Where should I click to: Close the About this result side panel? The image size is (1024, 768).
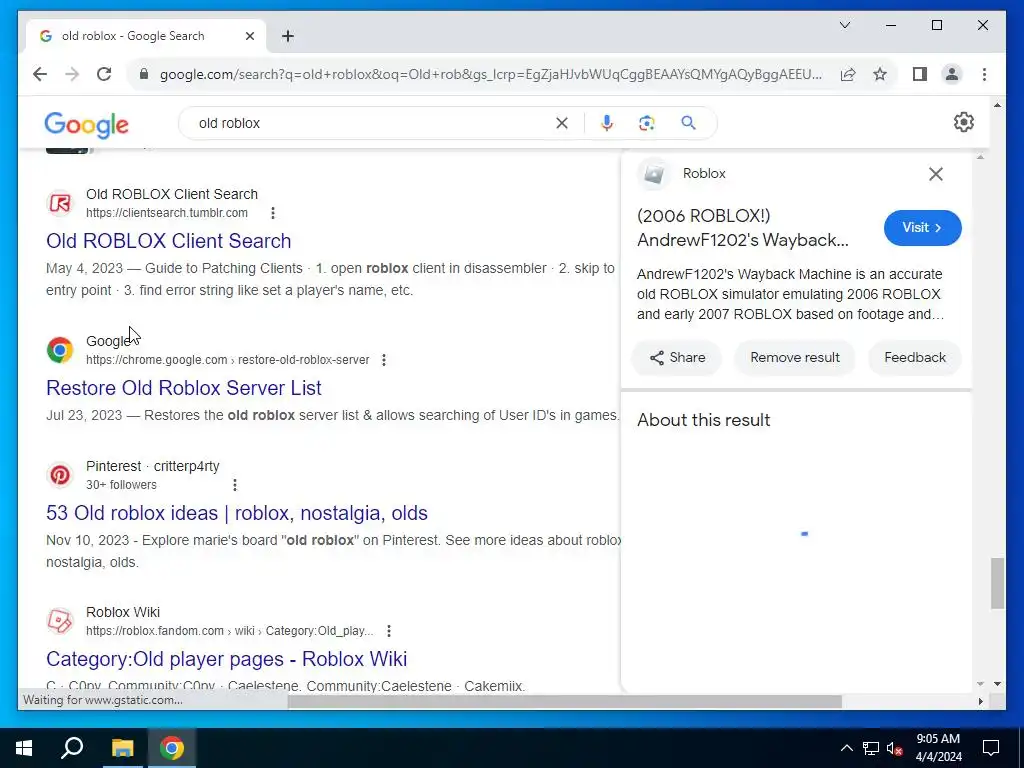935,174
